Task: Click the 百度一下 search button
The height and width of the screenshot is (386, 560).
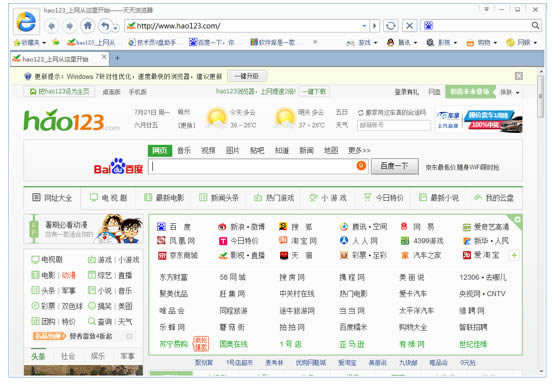Action: coord(395,166)
